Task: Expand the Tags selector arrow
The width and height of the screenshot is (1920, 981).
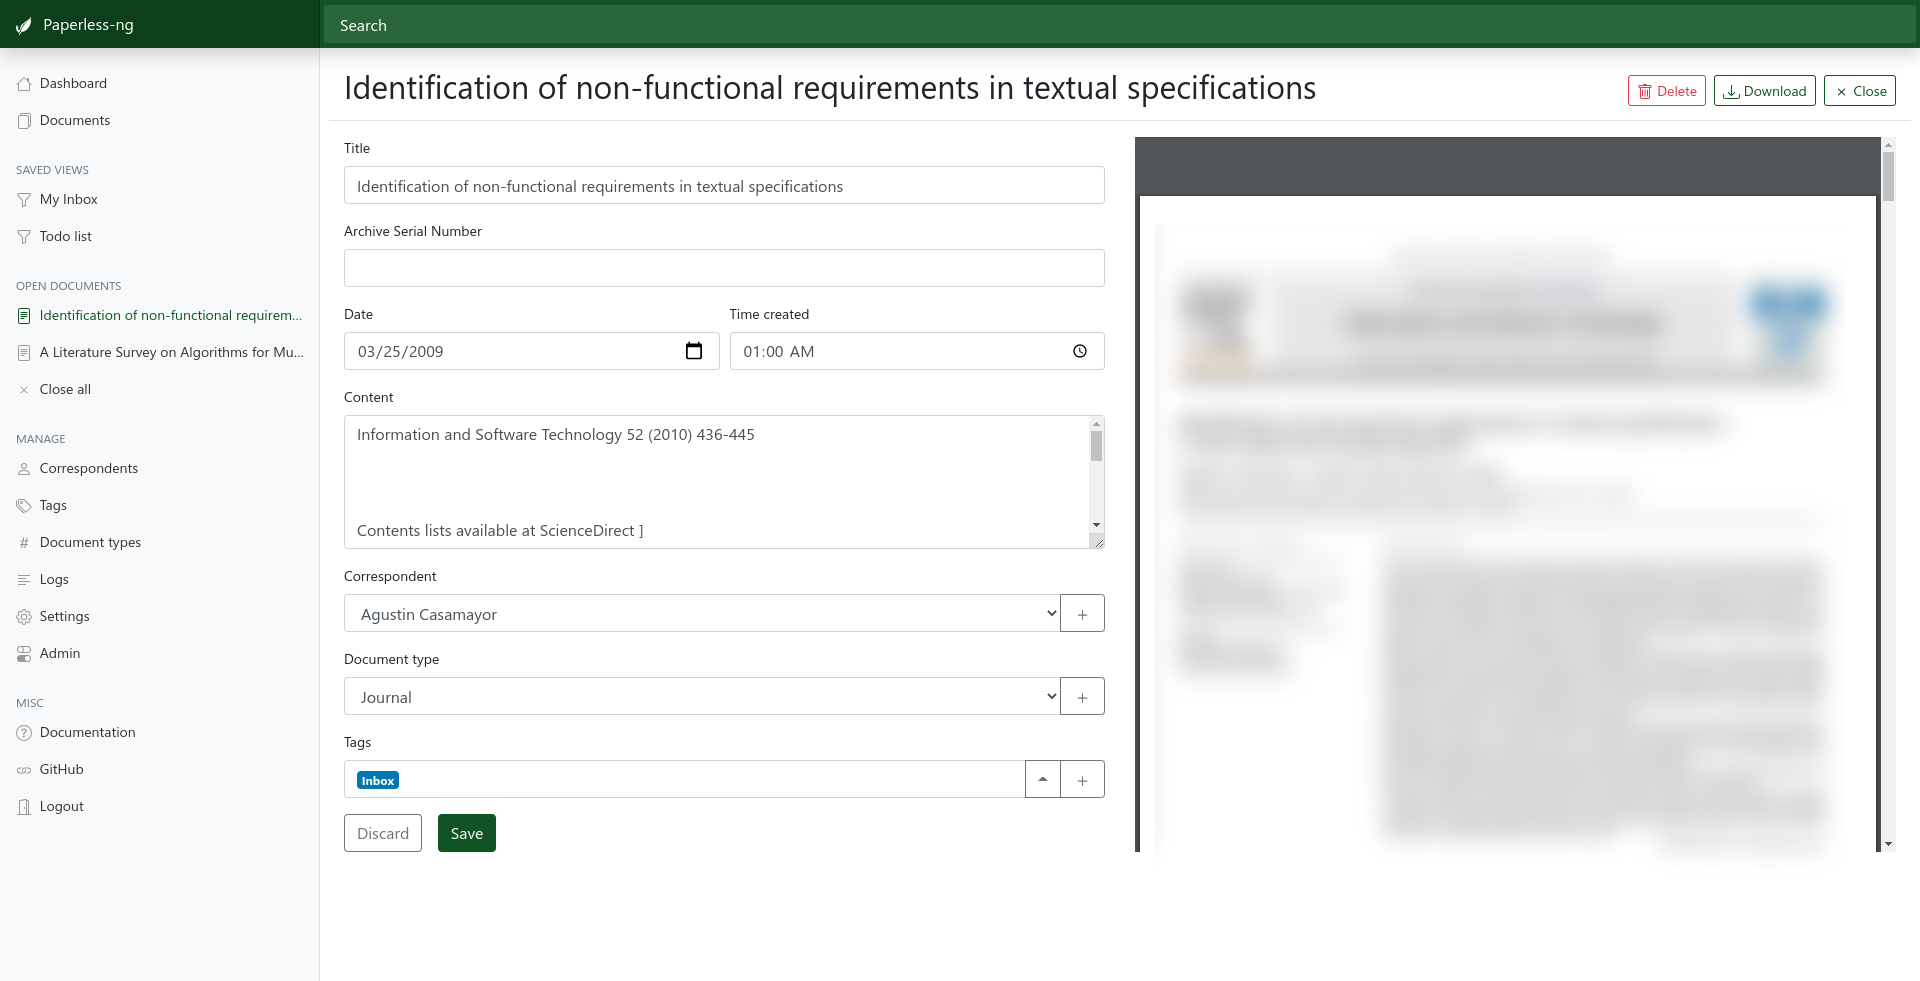Action: [x=1043, y=780]
